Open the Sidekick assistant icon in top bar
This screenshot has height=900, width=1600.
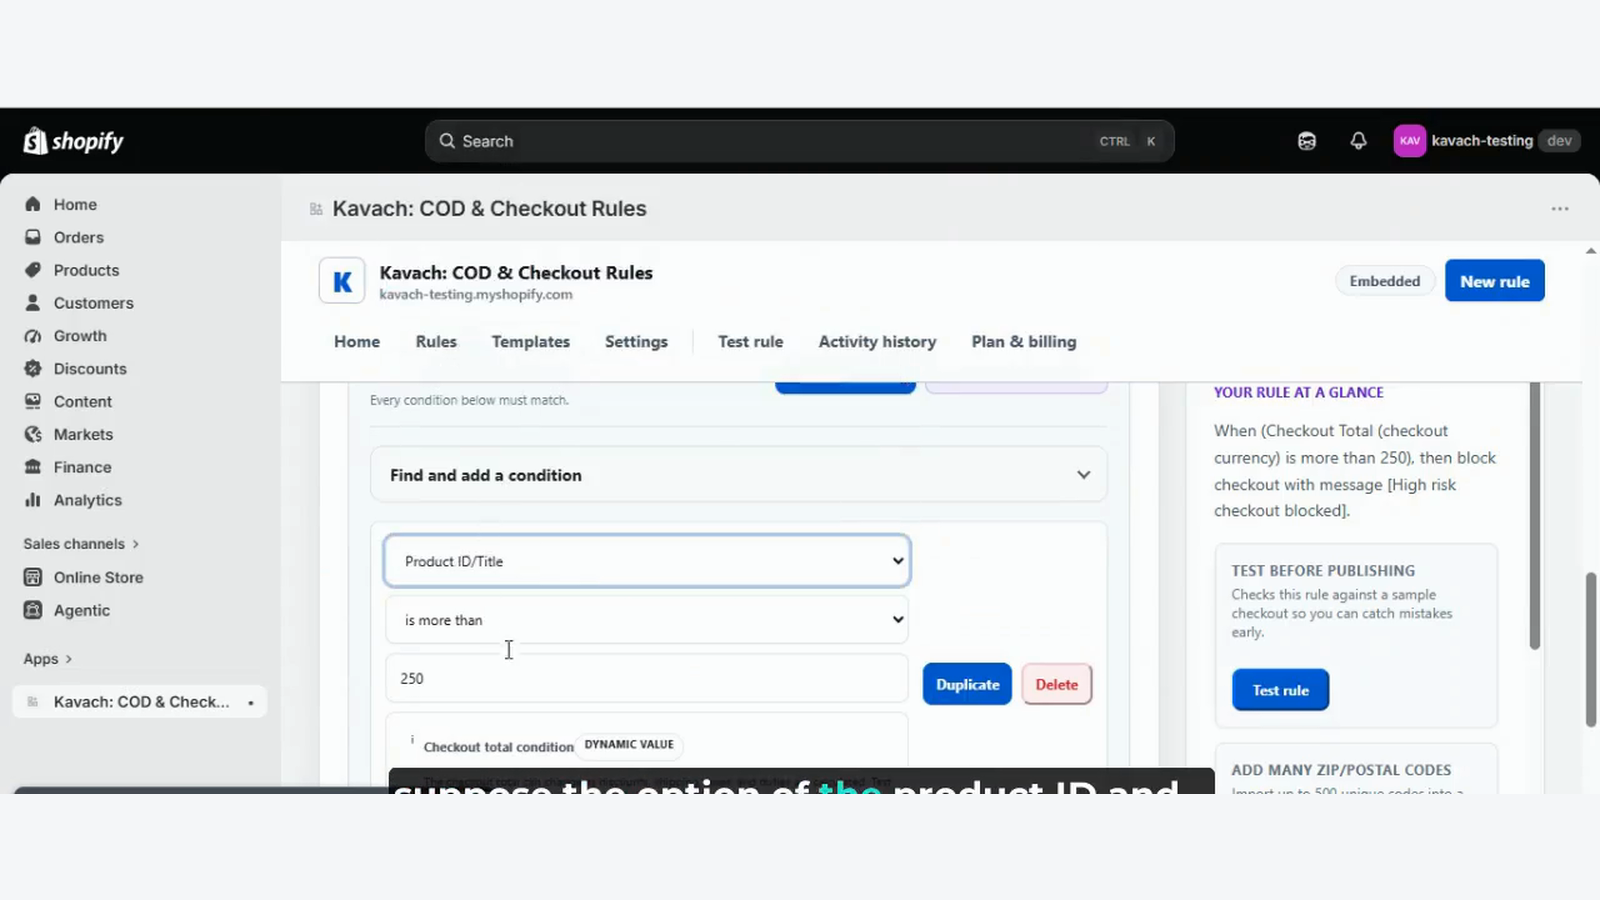tap(1307, 141)
